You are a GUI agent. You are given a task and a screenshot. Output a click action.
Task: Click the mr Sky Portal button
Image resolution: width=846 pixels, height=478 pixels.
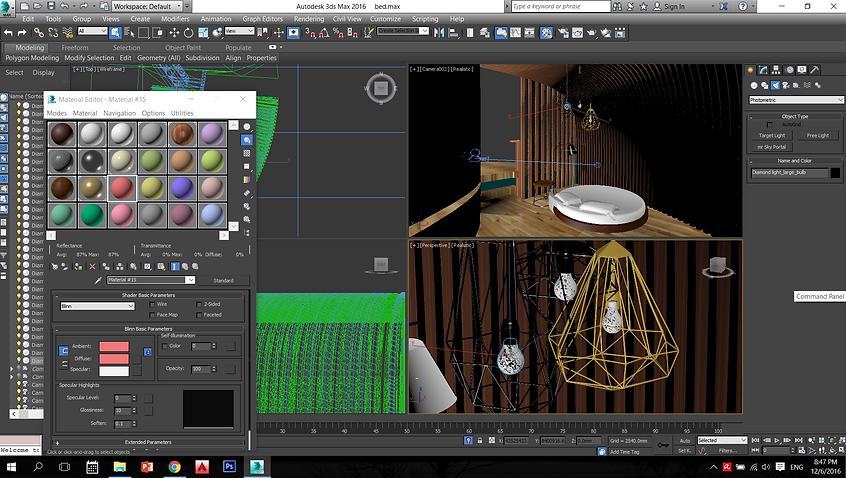(x=772, y=147)
